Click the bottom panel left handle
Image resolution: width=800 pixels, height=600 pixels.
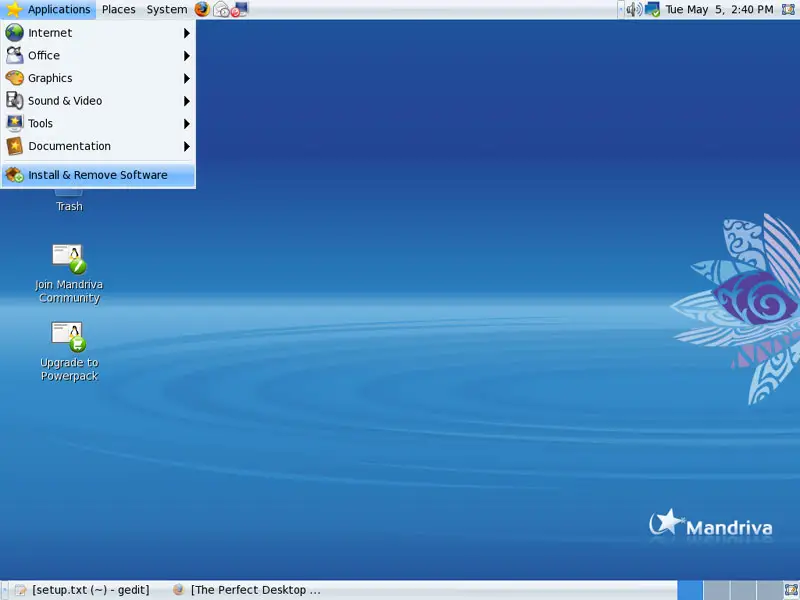click(5, 590)
